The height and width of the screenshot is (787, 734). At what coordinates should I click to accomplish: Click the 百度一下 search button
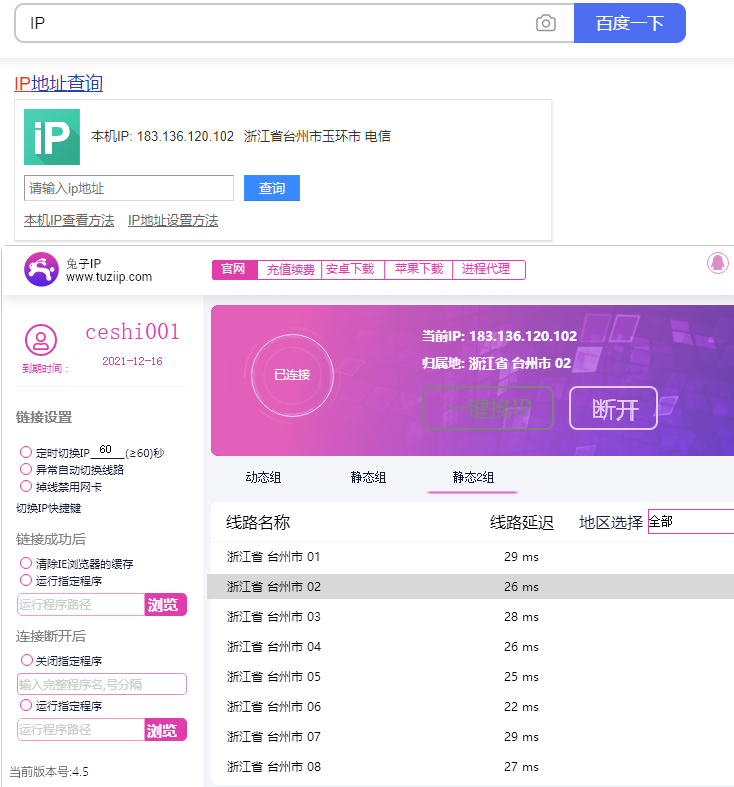pyautogui.click(x=630, y=23)
